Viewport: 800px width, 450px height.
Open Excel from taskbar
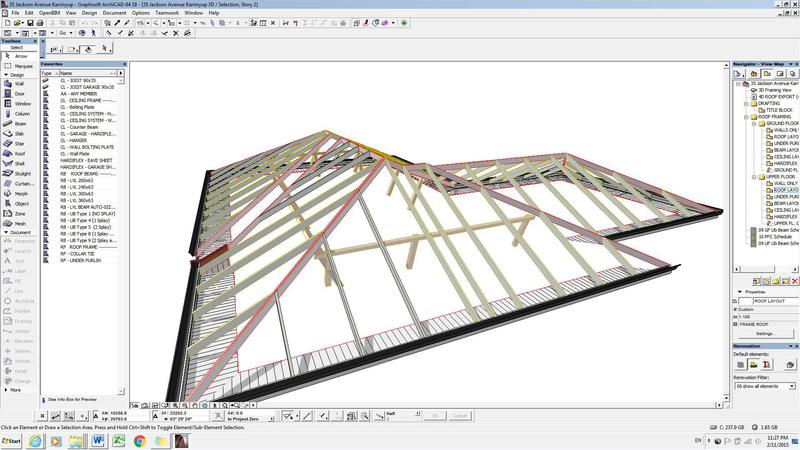[x=119, y=441]
